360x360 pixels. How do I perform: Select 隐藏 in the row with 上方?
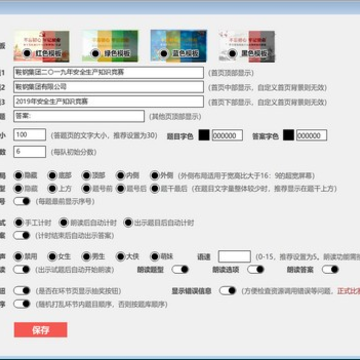coord(18,189)
